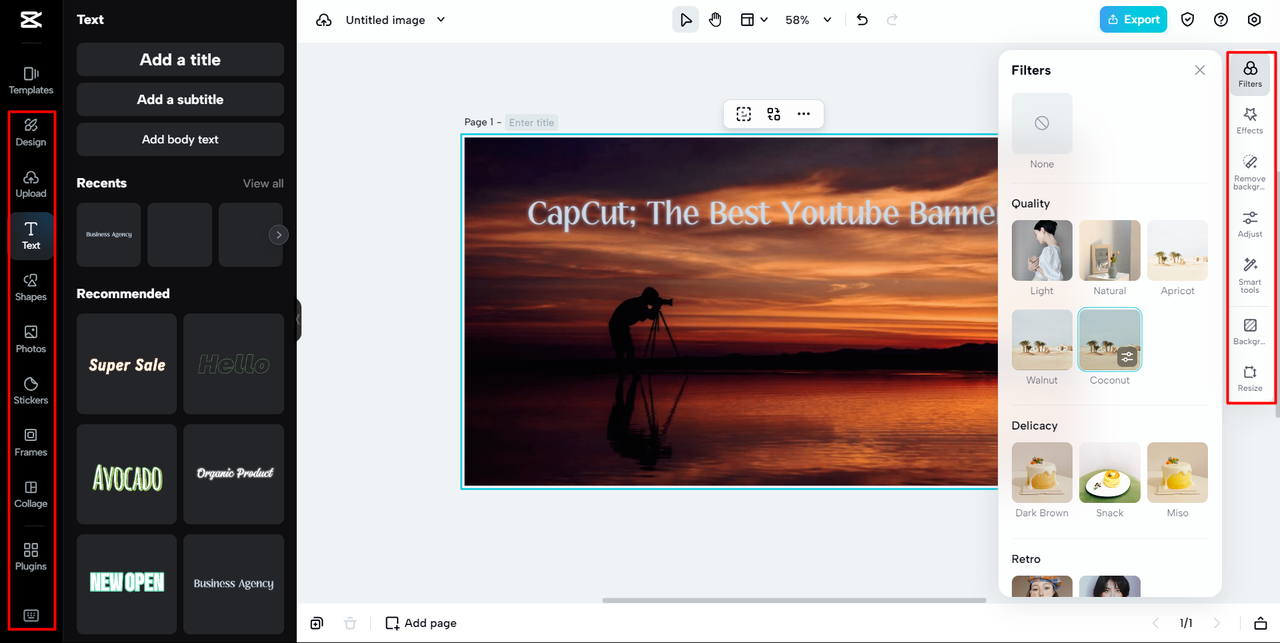The image size is (1280, 643).
Task: Click the delete page trash icon
Action: pos(350,623)
